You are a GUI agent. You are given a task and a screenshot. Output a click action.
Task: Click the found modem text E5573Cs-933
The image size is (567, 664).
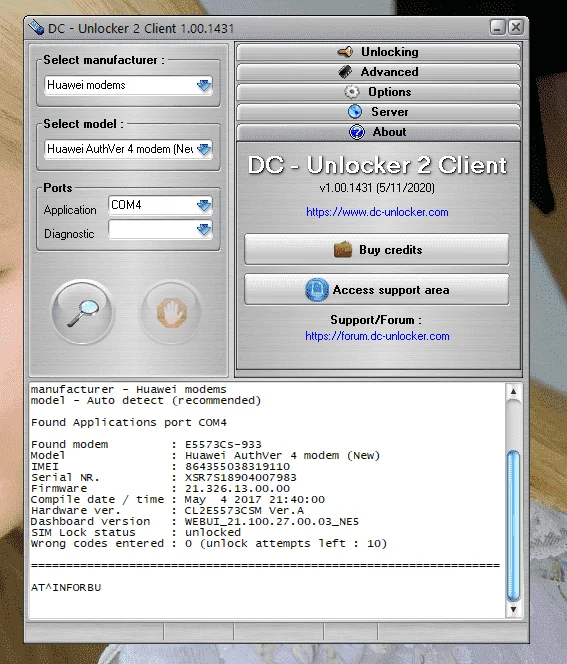223,445
